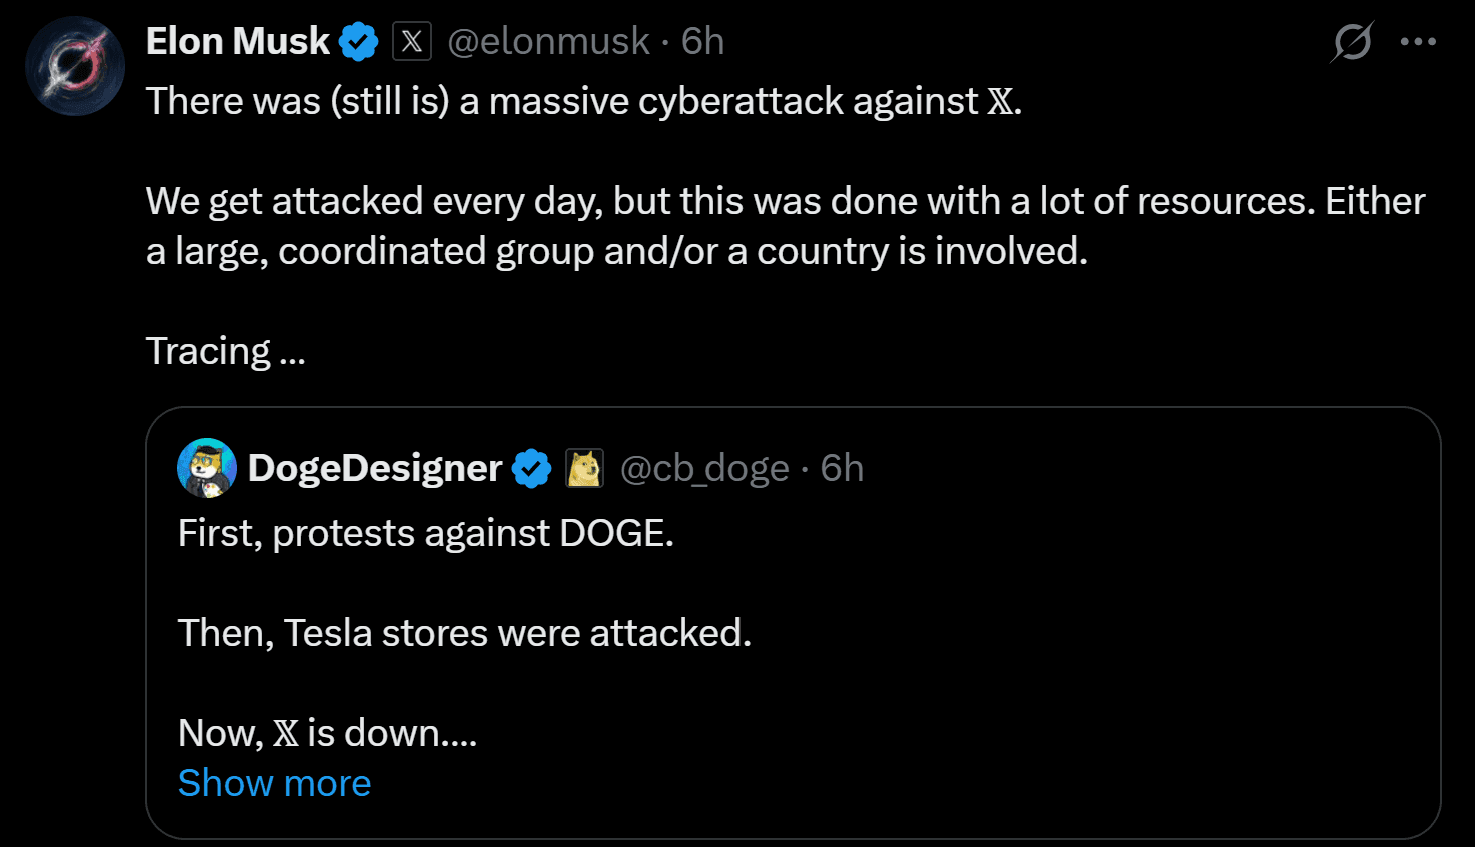Image resolution: width=1475 pixels, height=847 pixels.
Task: Click the 'Tracing ...' line of the post
Action: [226, 351]
